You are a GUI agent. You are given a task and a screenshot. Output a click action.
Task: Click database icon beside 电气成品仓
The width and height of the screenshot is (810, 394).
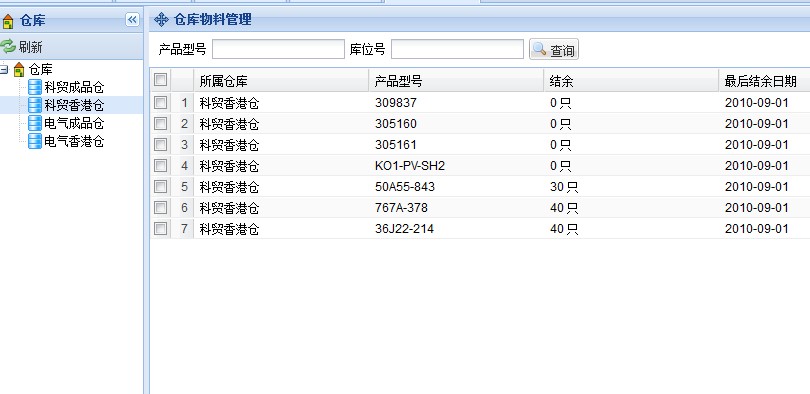[x=35, y=123]
